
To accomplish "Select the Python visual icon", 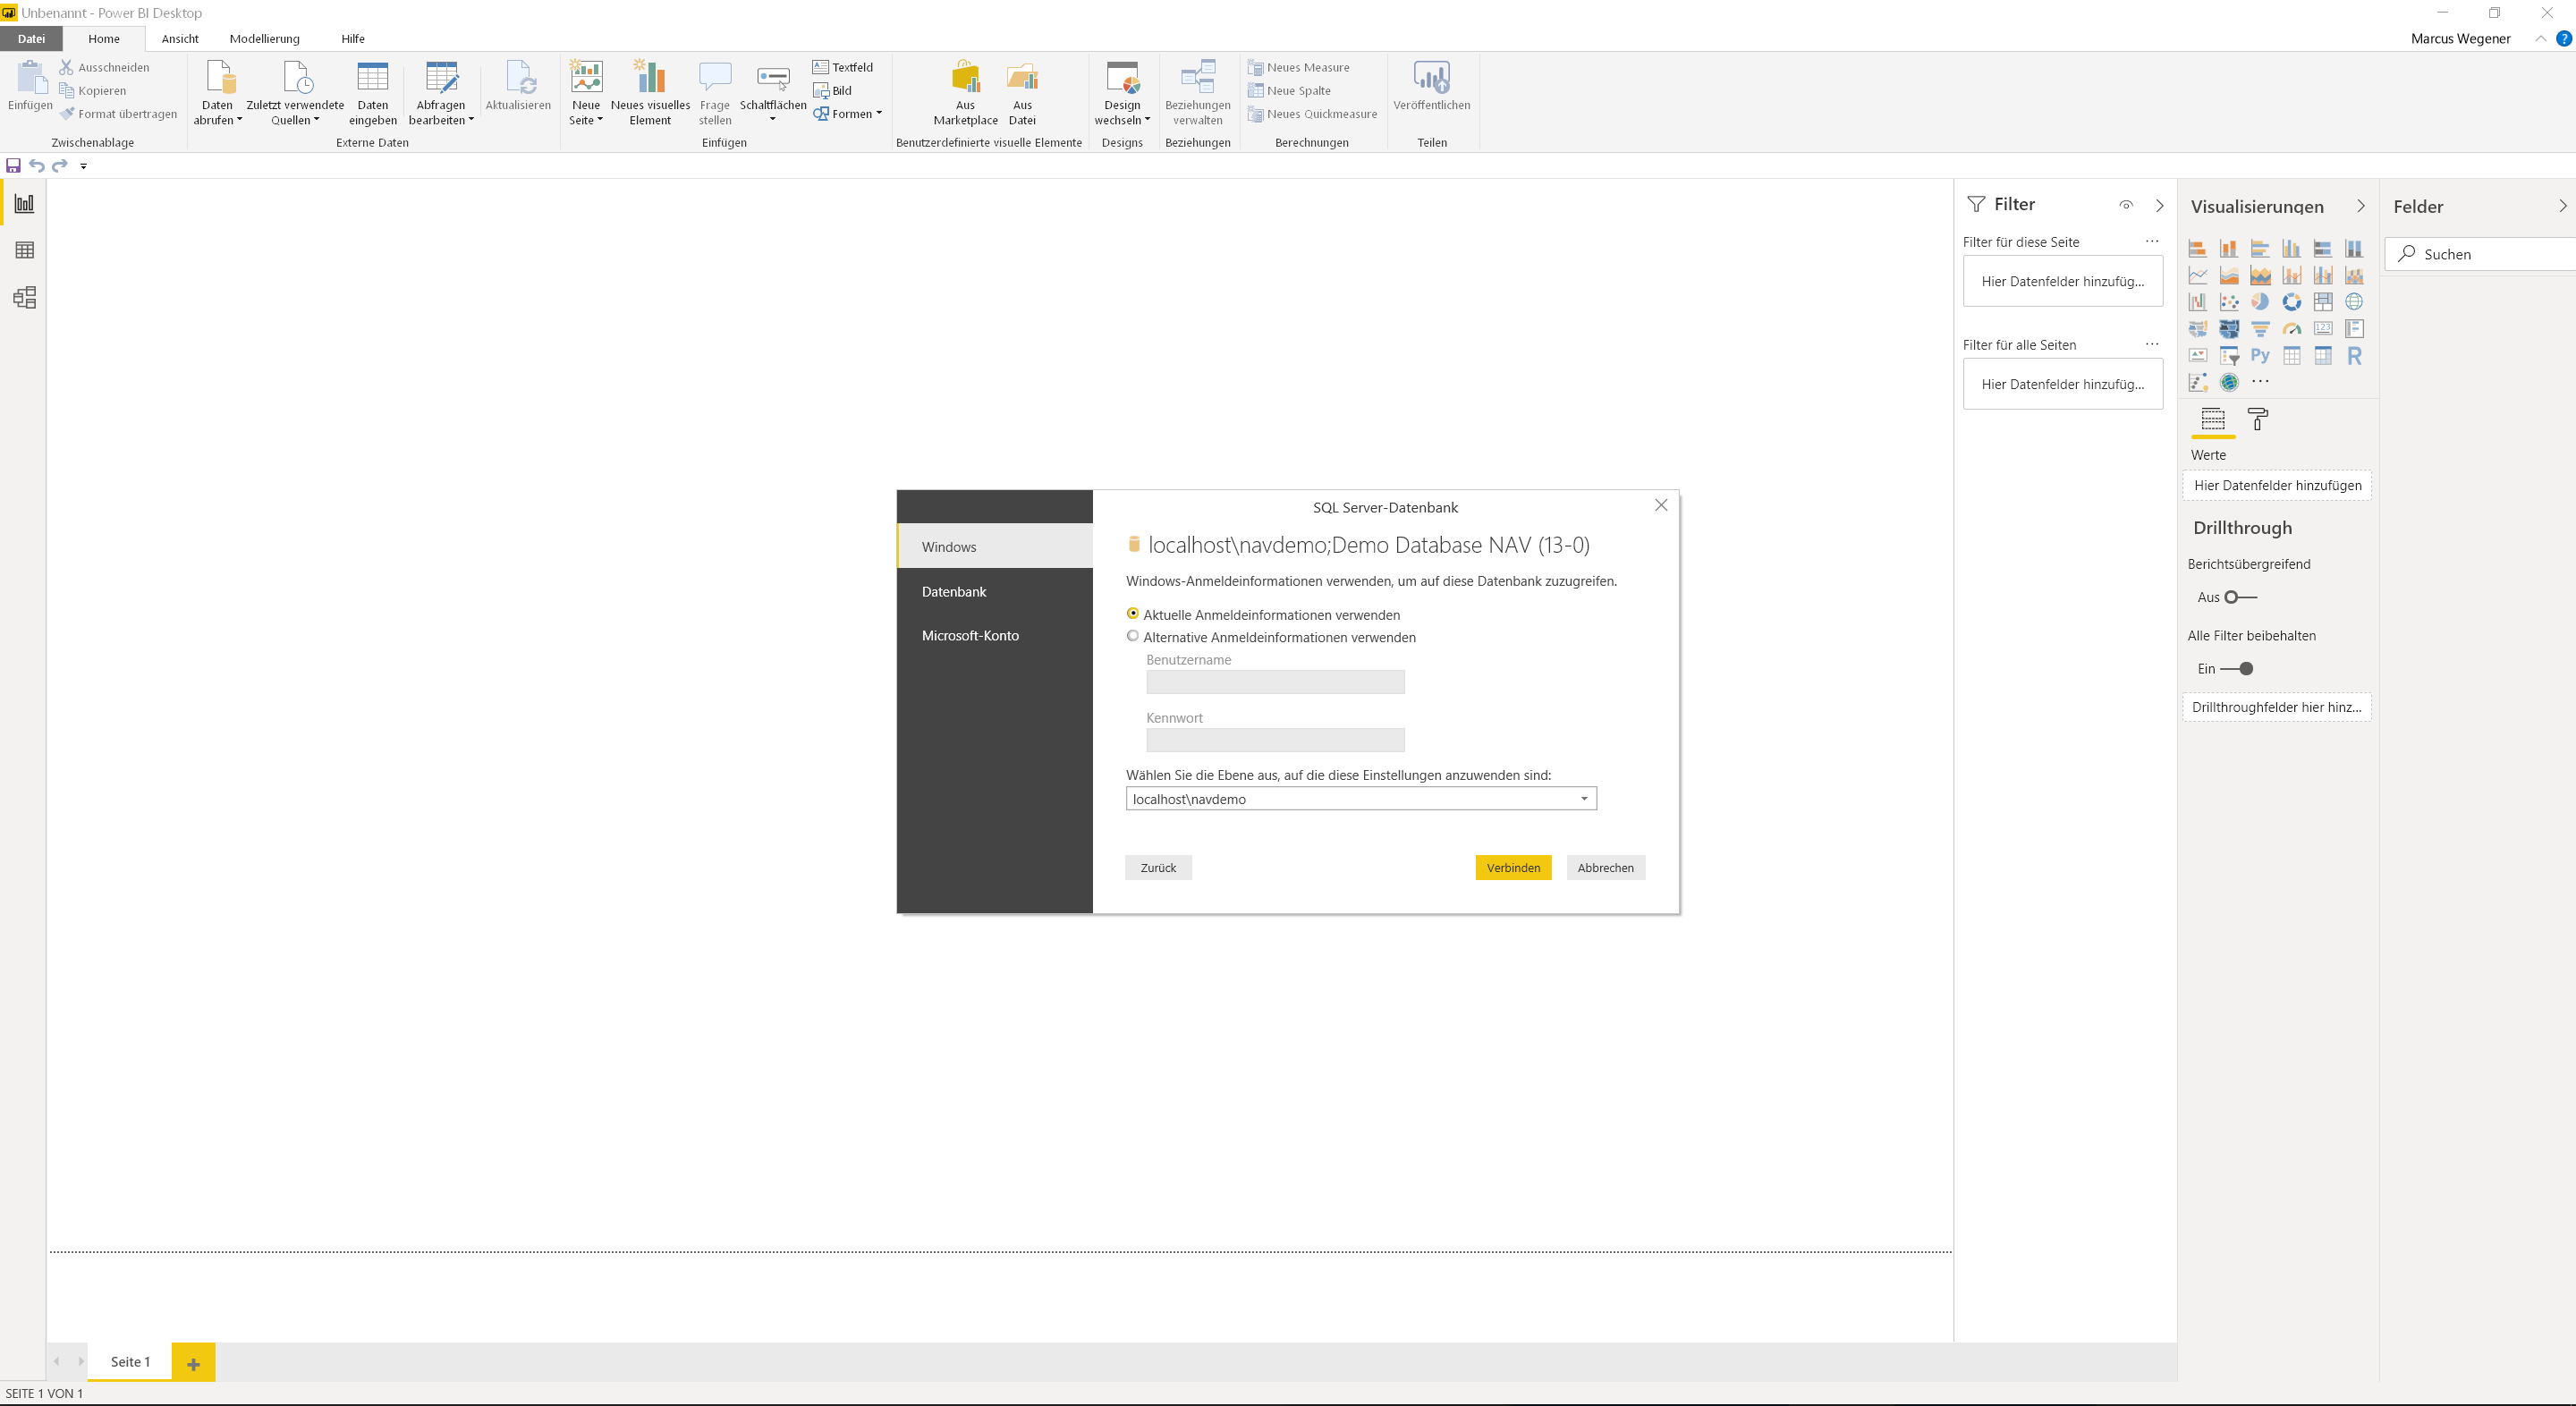I will point(2260,355).
